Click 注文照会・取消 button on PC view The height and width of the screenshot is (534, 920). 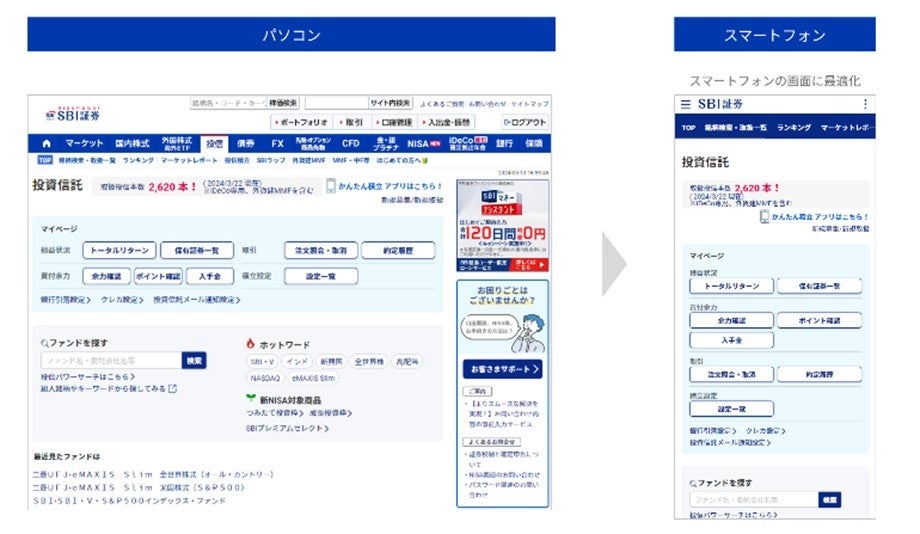[321, 250]
